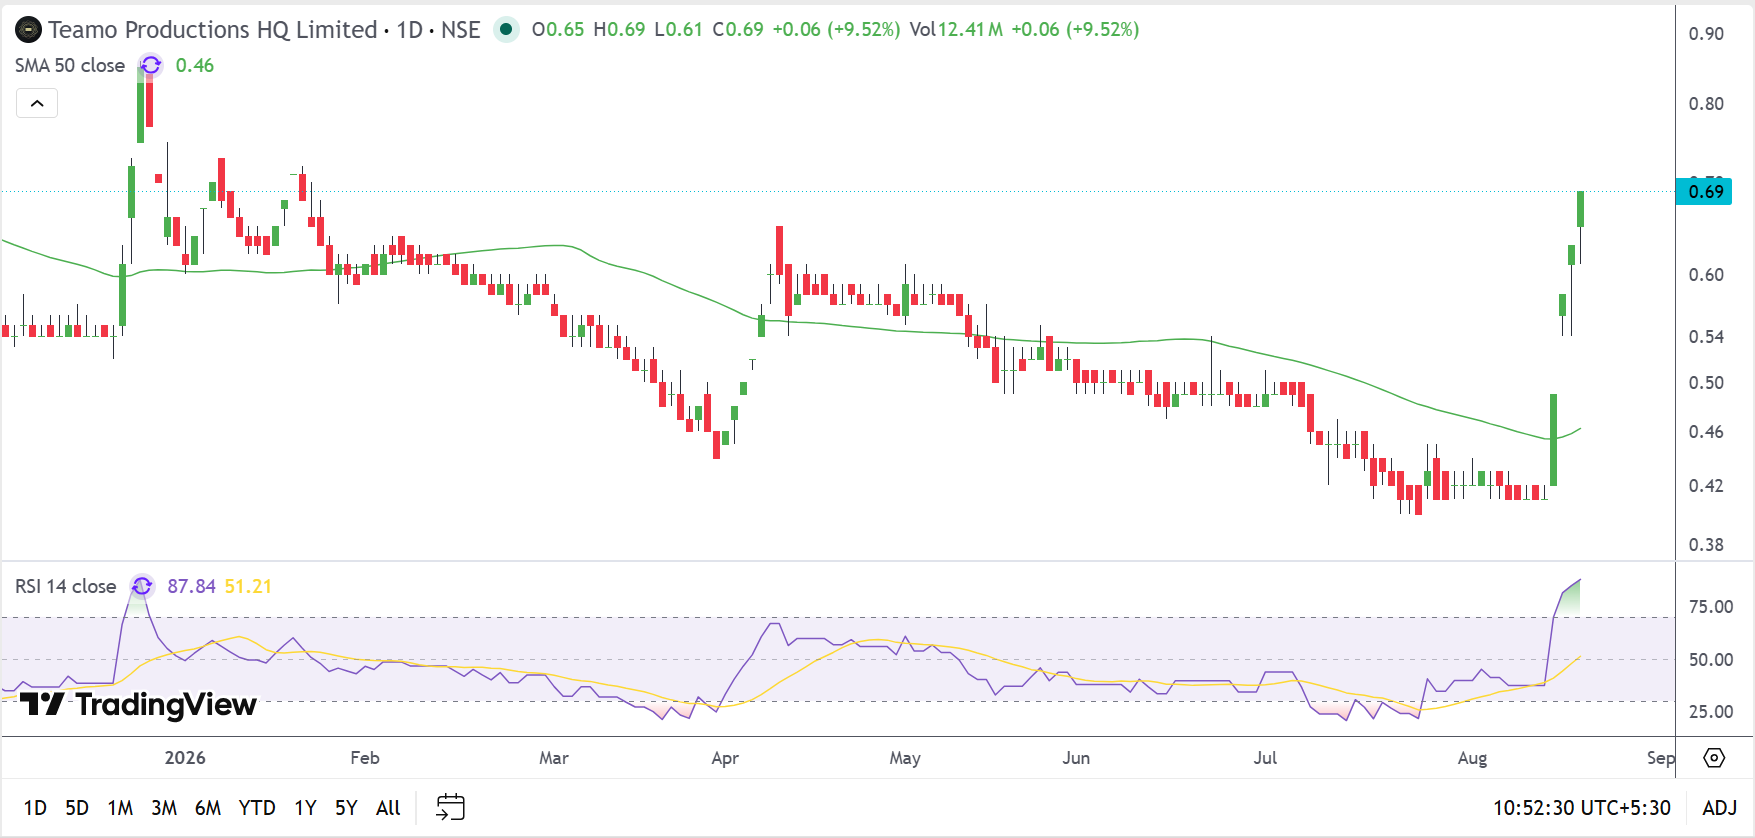Image resolution: width=1755 pixels, height=838 pixels.
Task: Click the 0.90 price axis label
Action: tap(1706, 34)
